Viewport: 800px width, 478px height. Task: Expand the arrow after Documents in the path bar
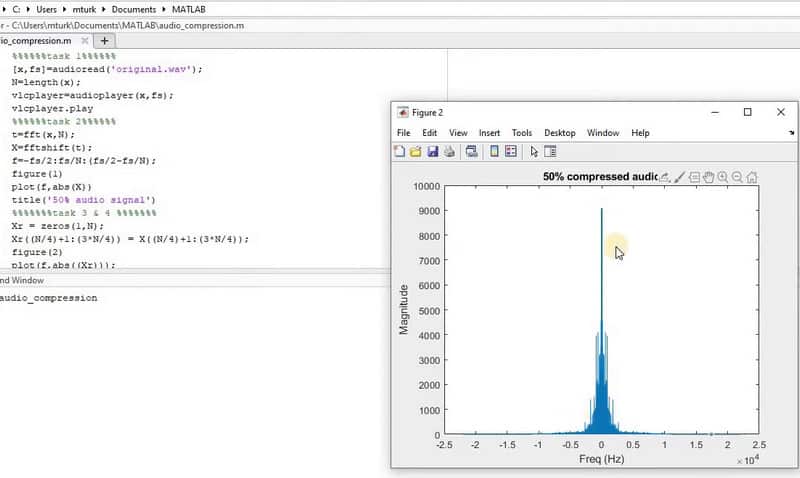tap(163, 9)
